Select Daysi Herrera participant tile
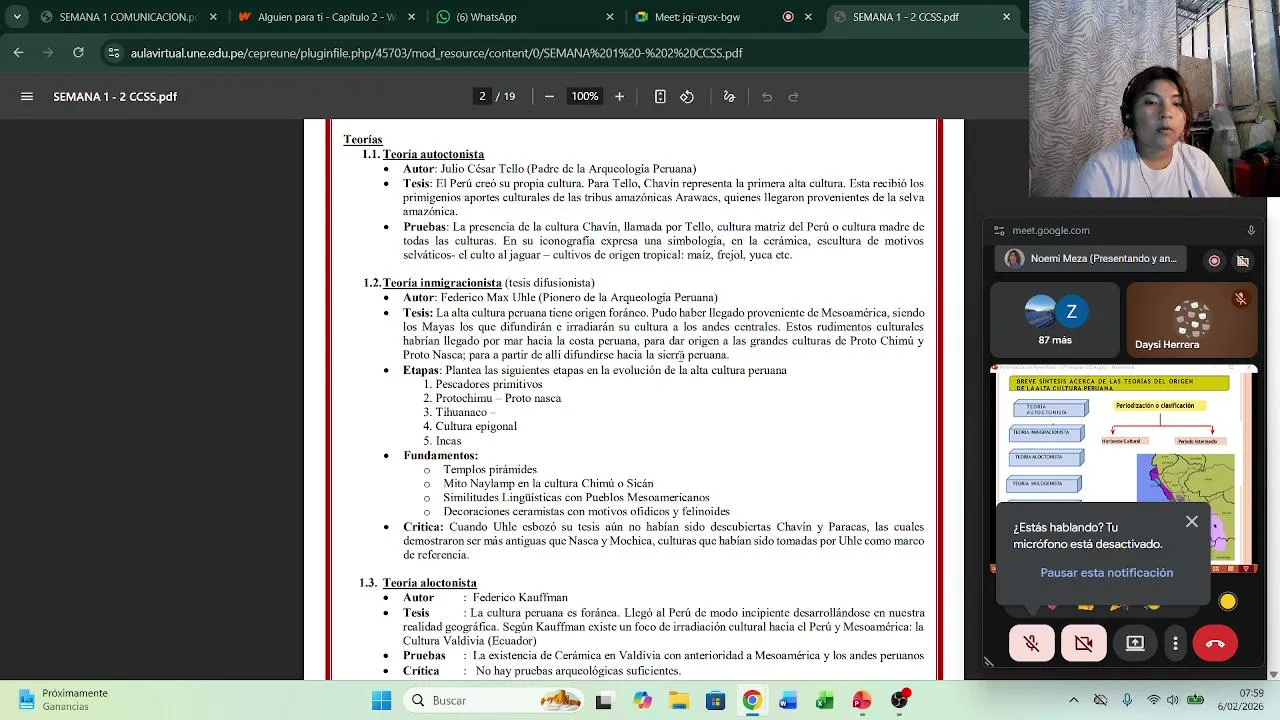The image size is (1280, 720). tap(1192, 320)
